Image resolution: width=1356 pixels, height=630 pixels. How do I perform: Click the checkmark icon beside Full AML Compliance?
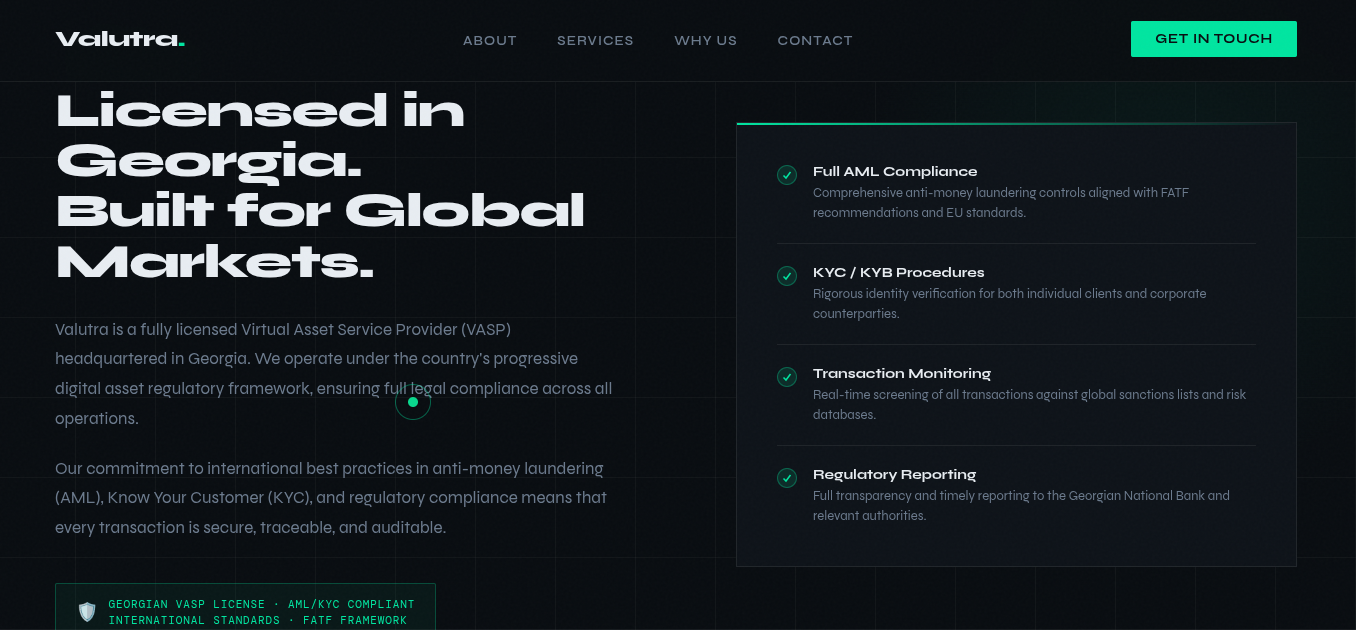(787, 175)
